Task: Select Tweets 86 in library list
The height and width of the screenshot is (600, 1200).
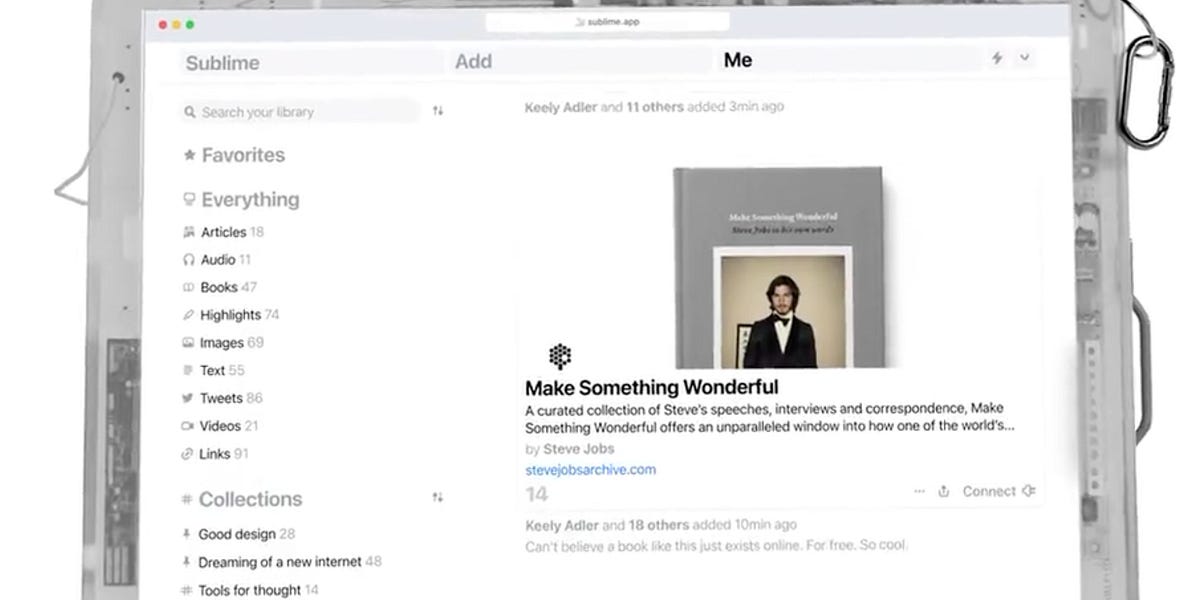Action: 231,398
